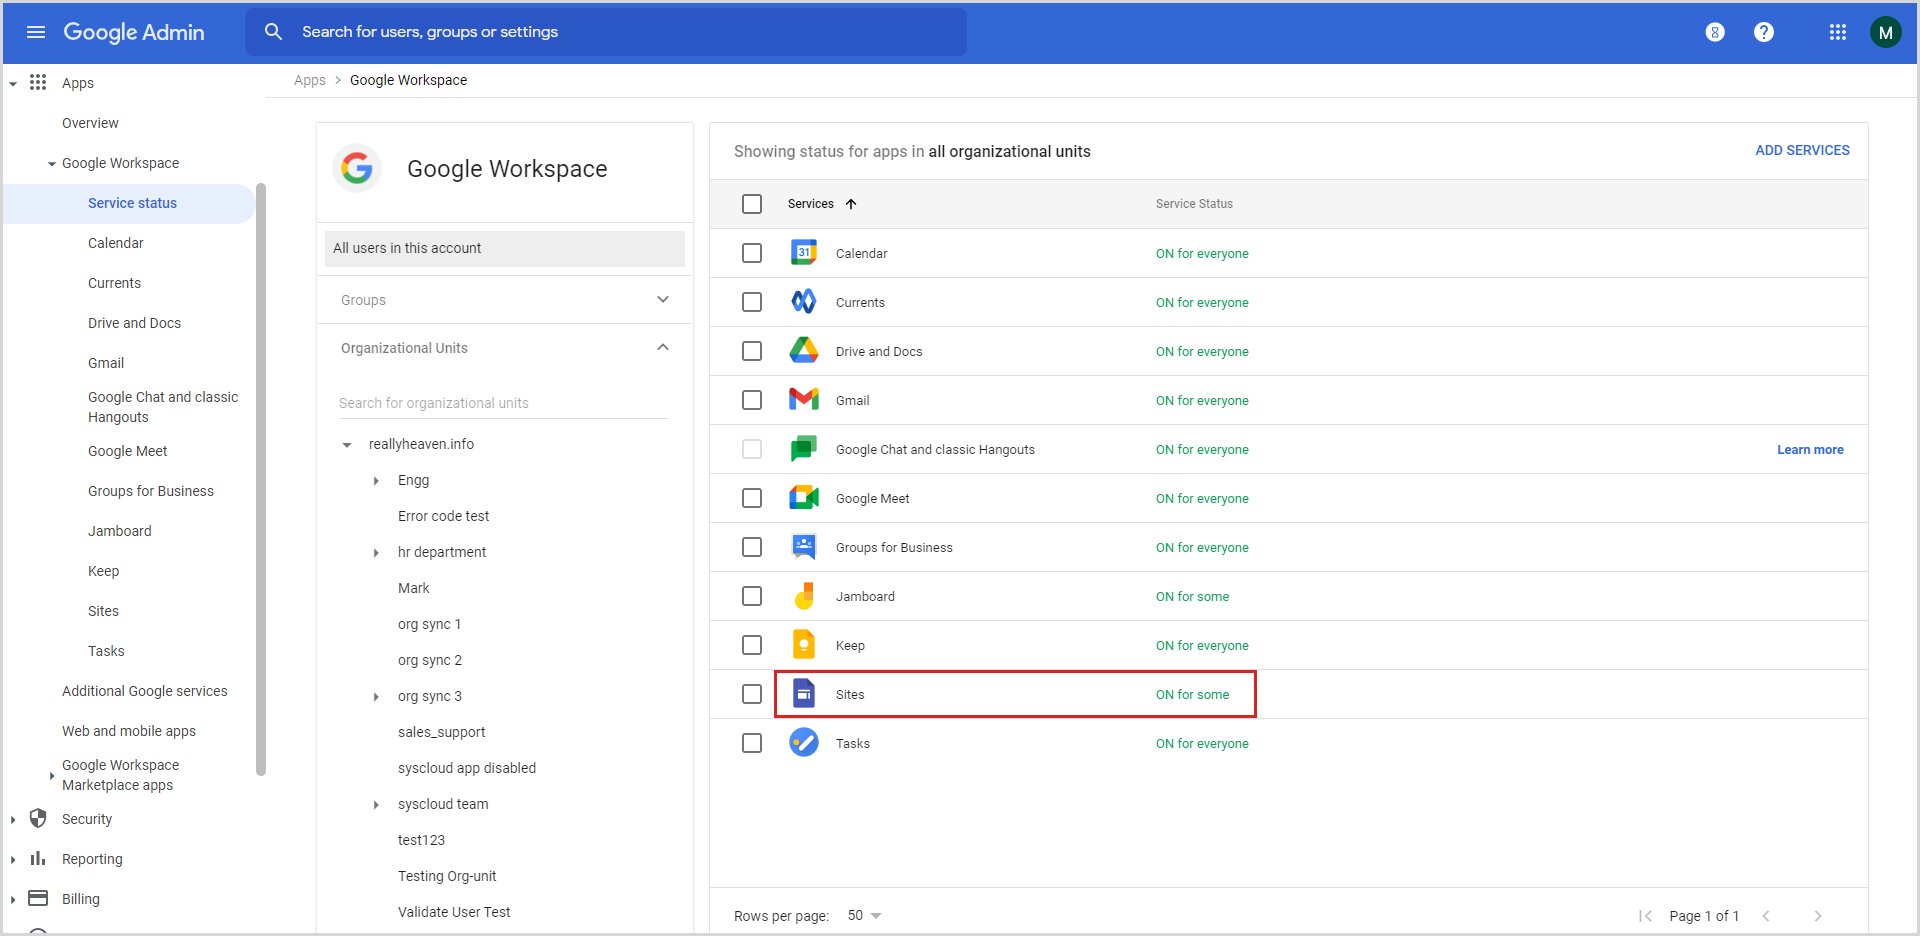Open Drive and Docs sidebar item

(134, 323)
